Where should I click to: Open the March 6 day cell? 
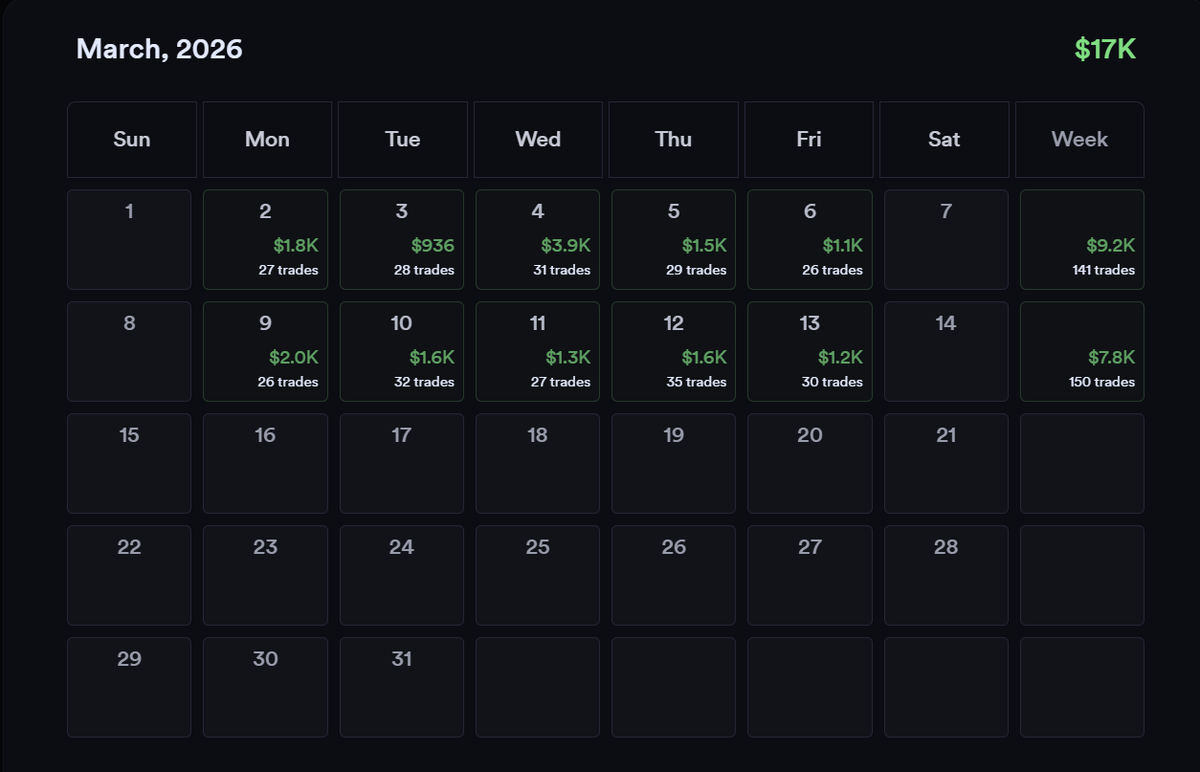coord(809,240)
